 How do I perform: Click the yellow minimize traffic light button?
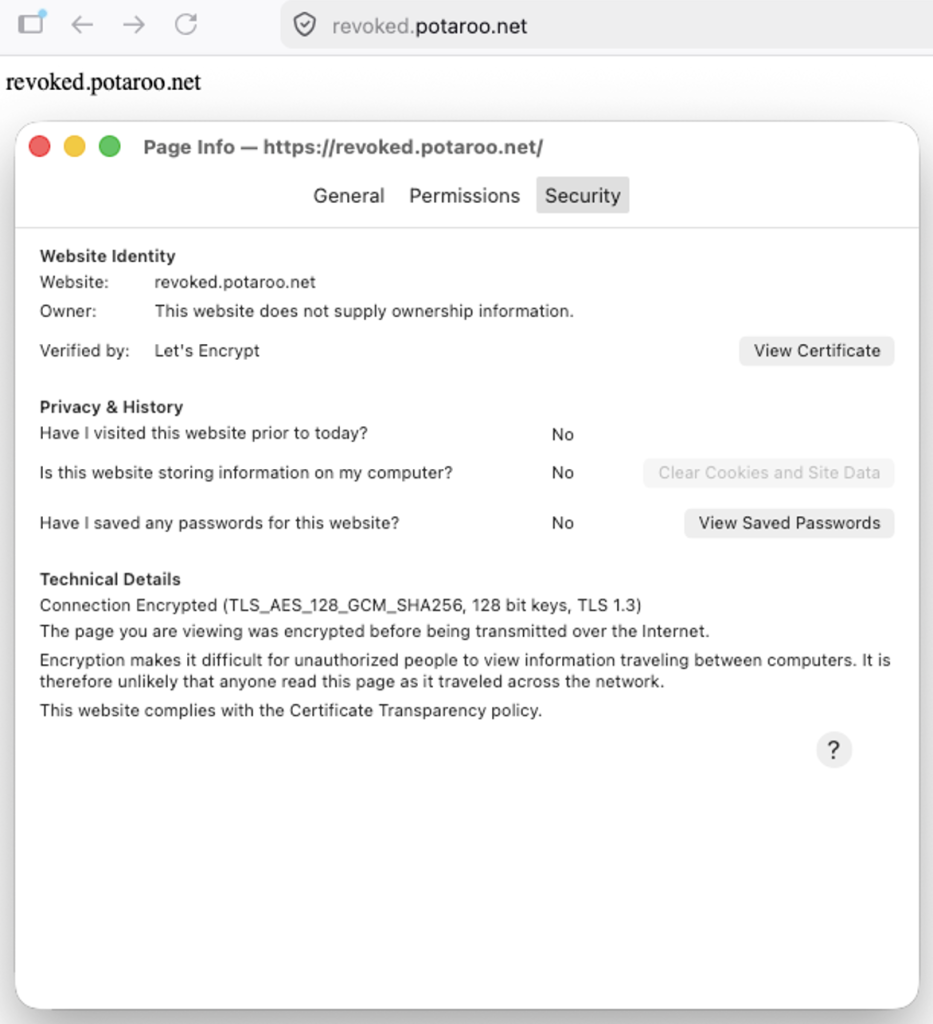point(74,146)
